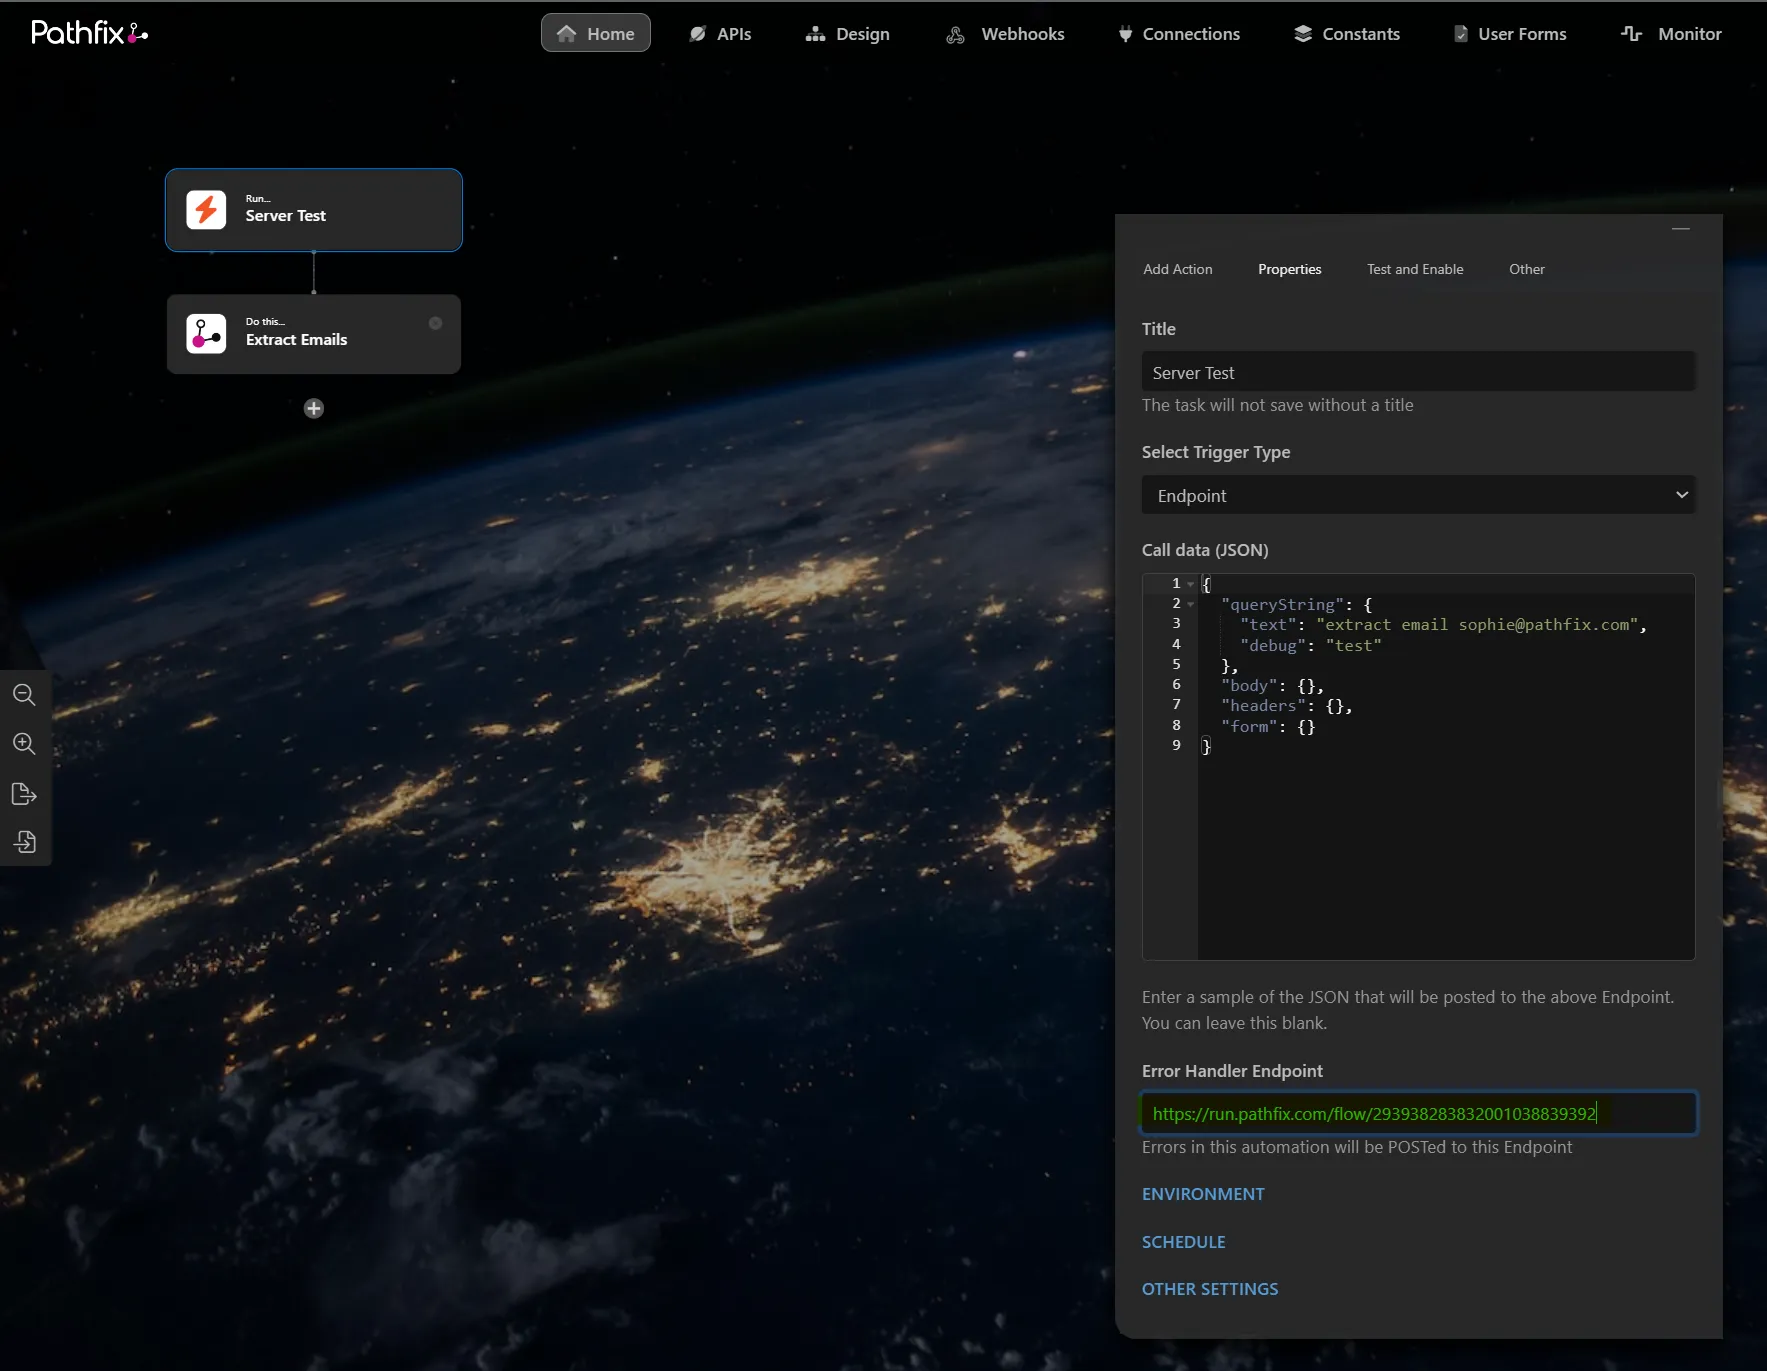
Task: Add a new step with the plus icon
Action: [314, 408]
